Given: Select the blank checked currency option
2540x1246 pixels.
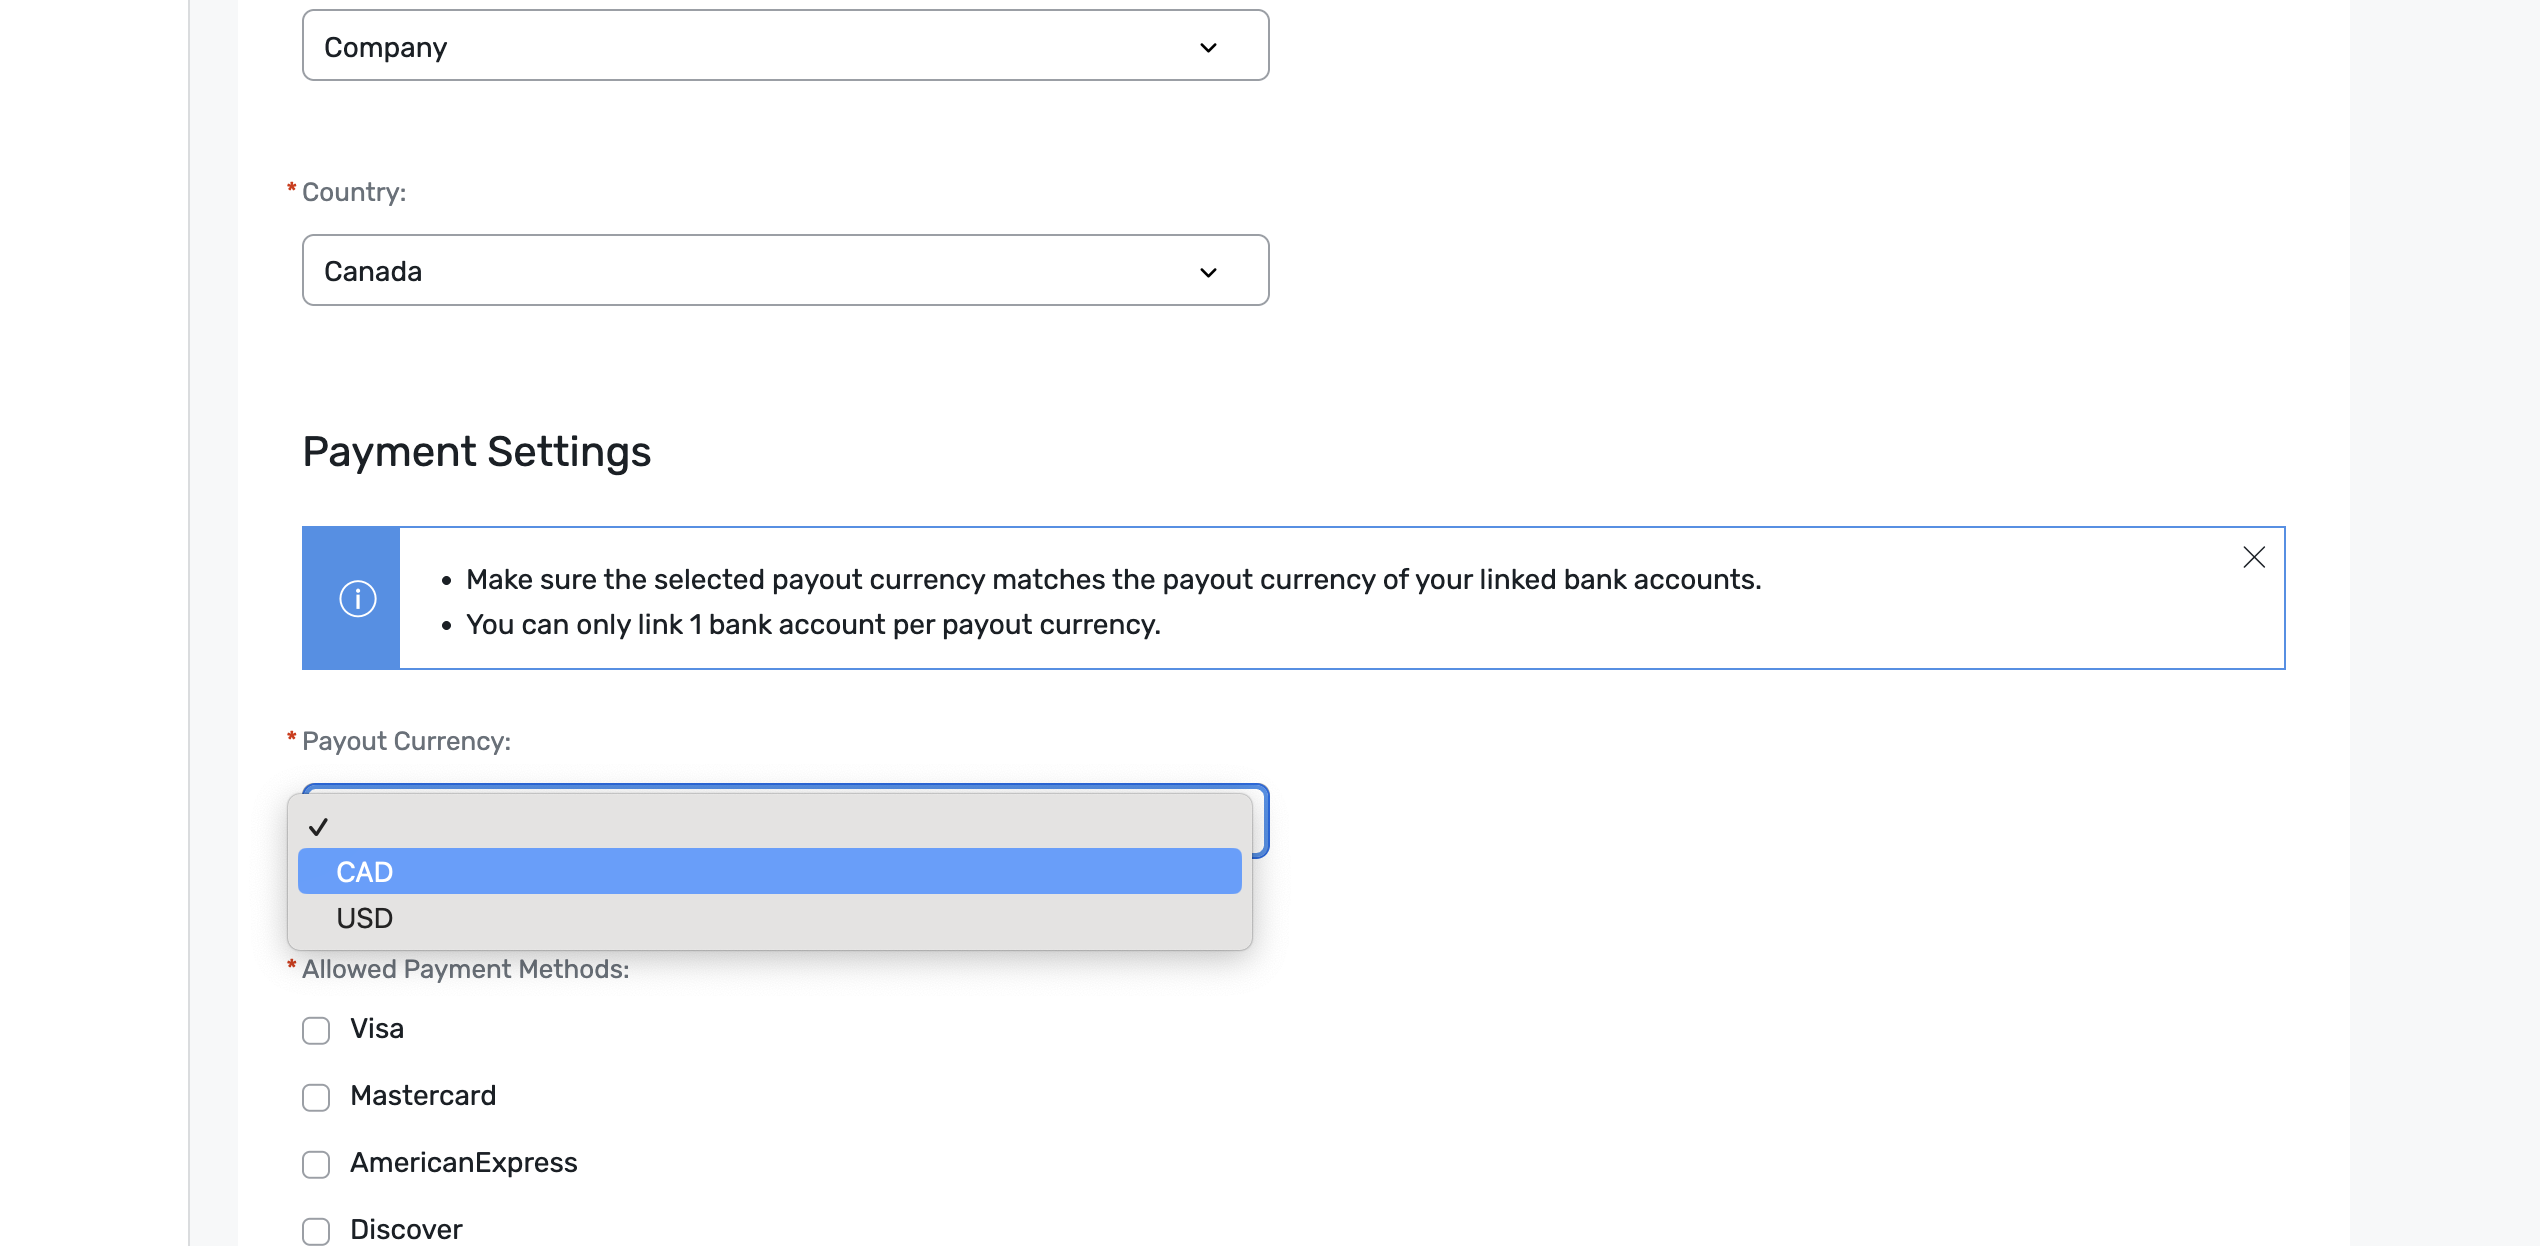Looking at the screenshot, I should tap(769, 826).
